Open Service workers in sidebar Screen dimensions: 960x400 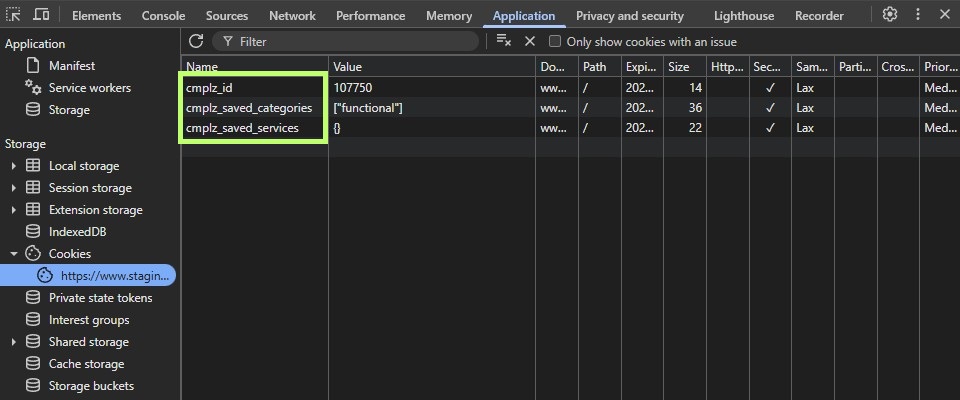point(89,88)
